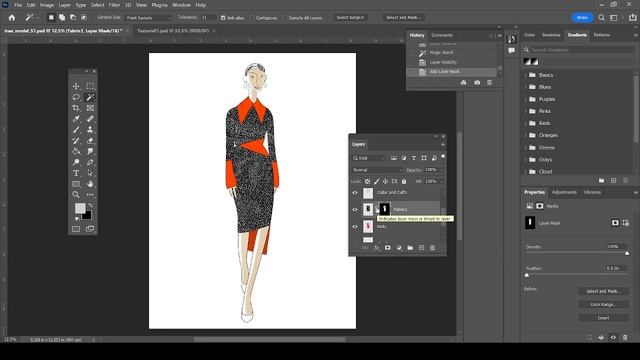The image size is (640, 360).
Task: Add layer style fx in Layers panel
Action: pos(376,248)
